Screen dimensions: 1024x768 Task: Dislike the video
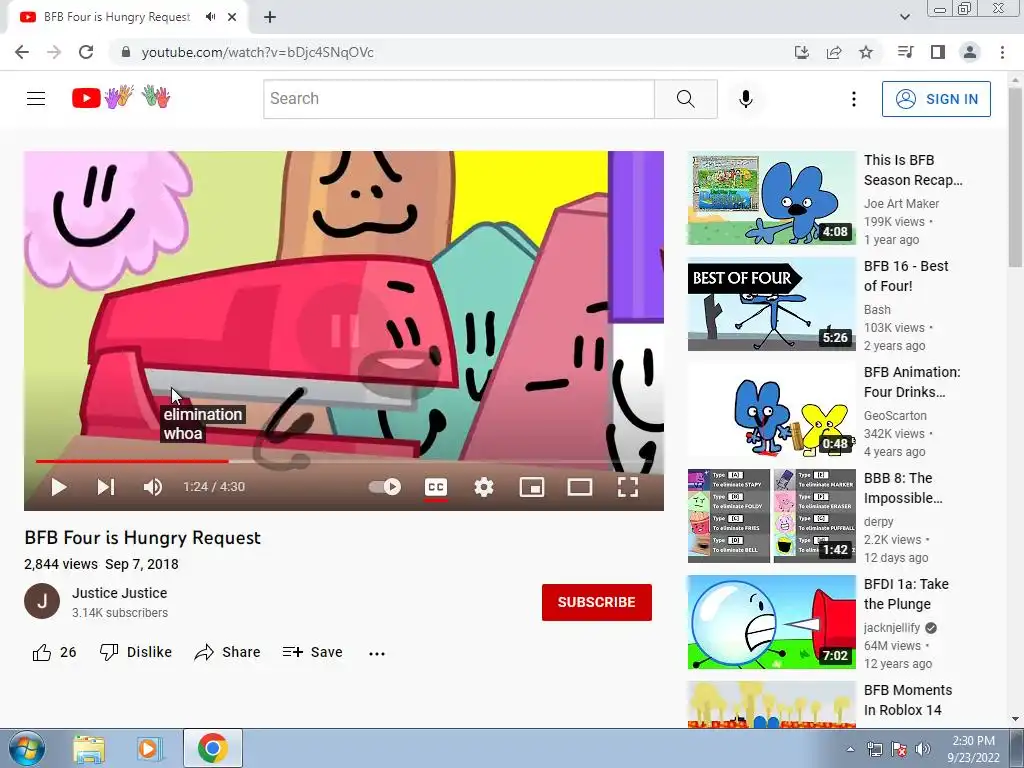(x=136, y=652)
